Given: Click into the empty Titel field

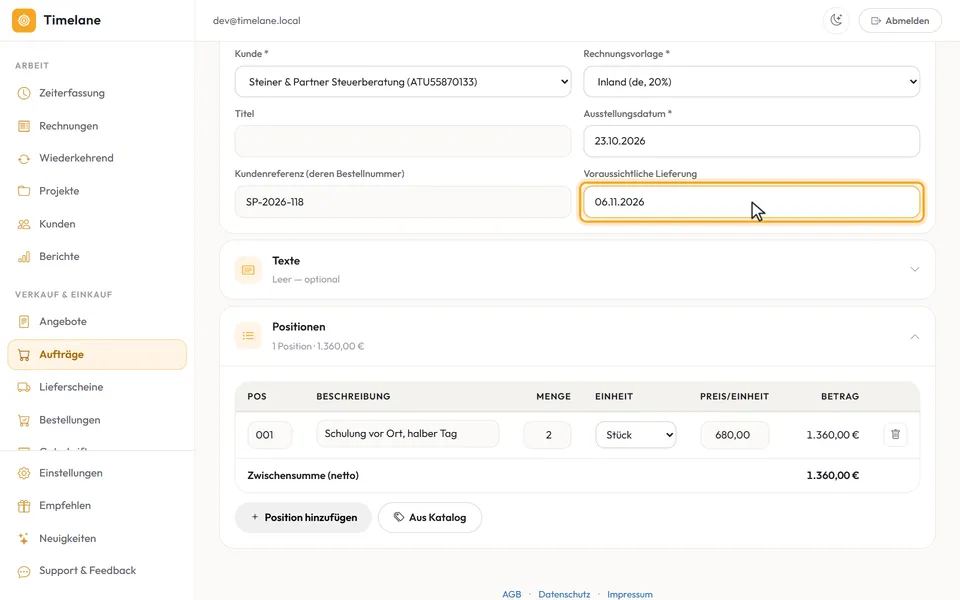Looking at the screenshot, I should (x=403, y=141).
